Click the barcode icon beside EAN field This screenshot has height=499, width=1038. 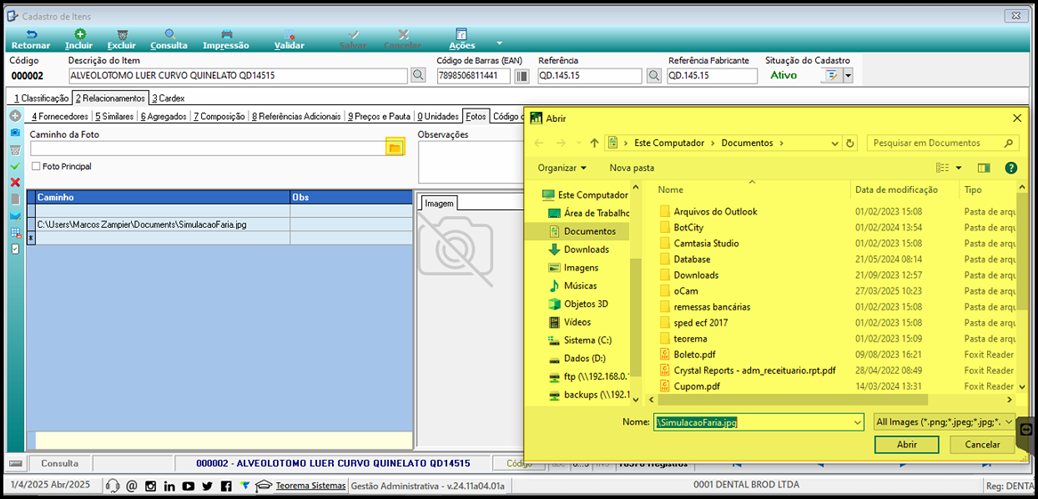tap(522, 75)
